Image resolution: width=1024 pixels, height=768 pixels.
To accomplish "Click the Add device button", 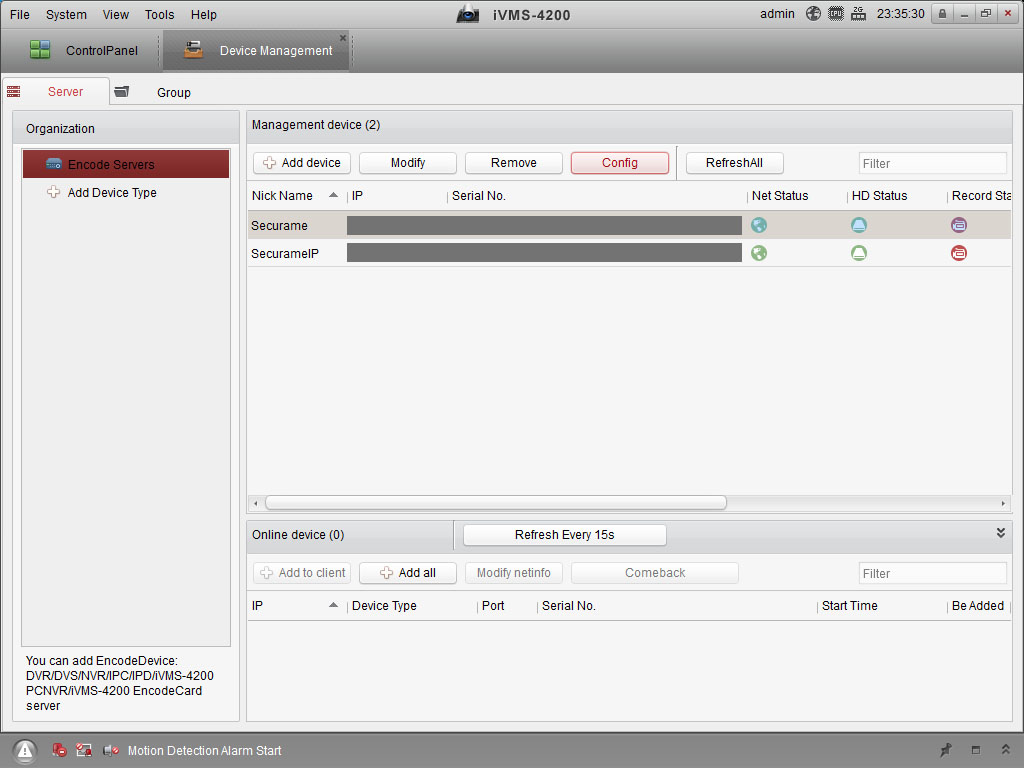I will [302, 163].
